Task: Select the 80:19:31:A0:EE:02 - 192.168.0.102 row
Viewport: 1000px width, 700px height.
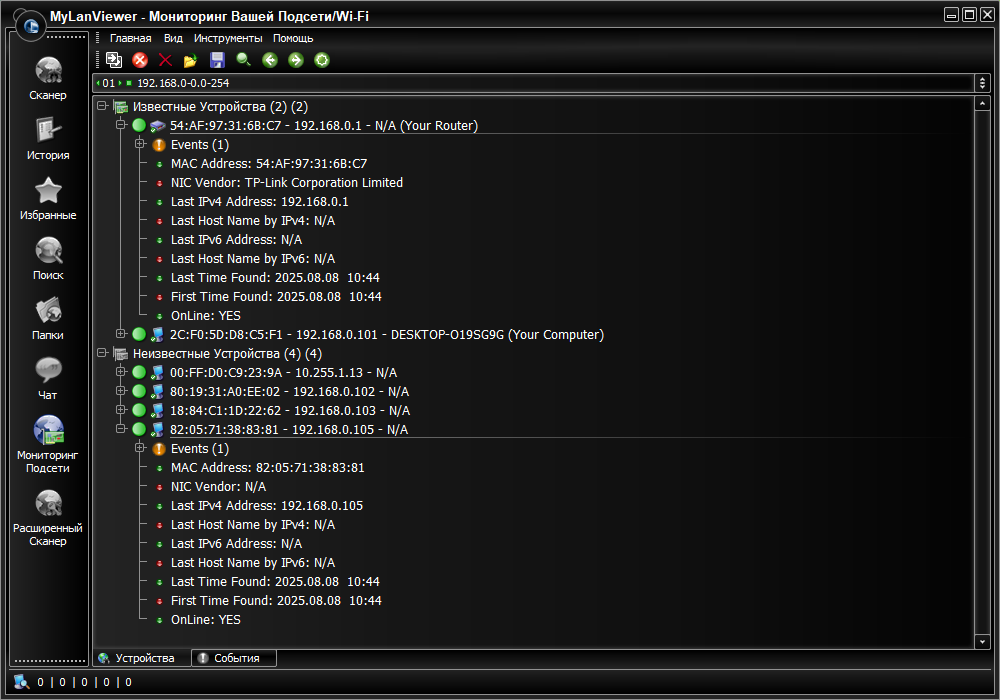Action: point(289,391)
